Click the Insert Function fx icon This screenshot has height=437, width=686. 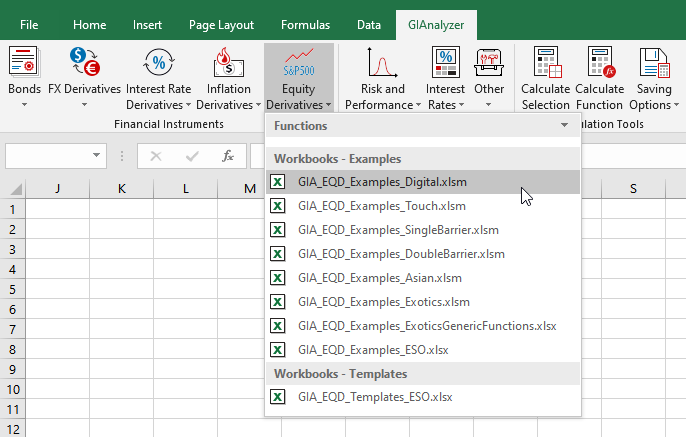pos(228,156)
